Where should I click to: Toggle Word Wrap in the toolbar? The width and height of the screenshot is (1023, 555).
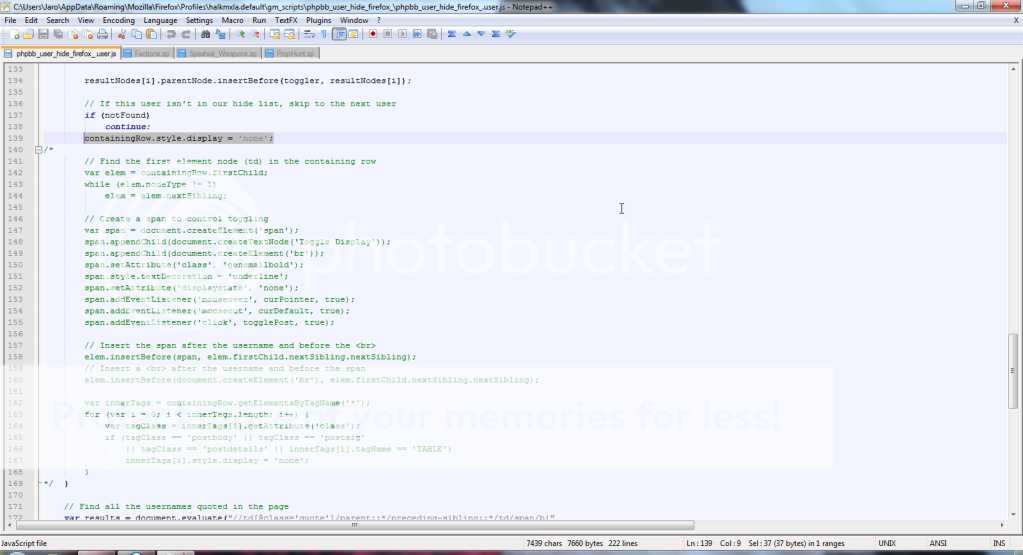coord(310,34)
